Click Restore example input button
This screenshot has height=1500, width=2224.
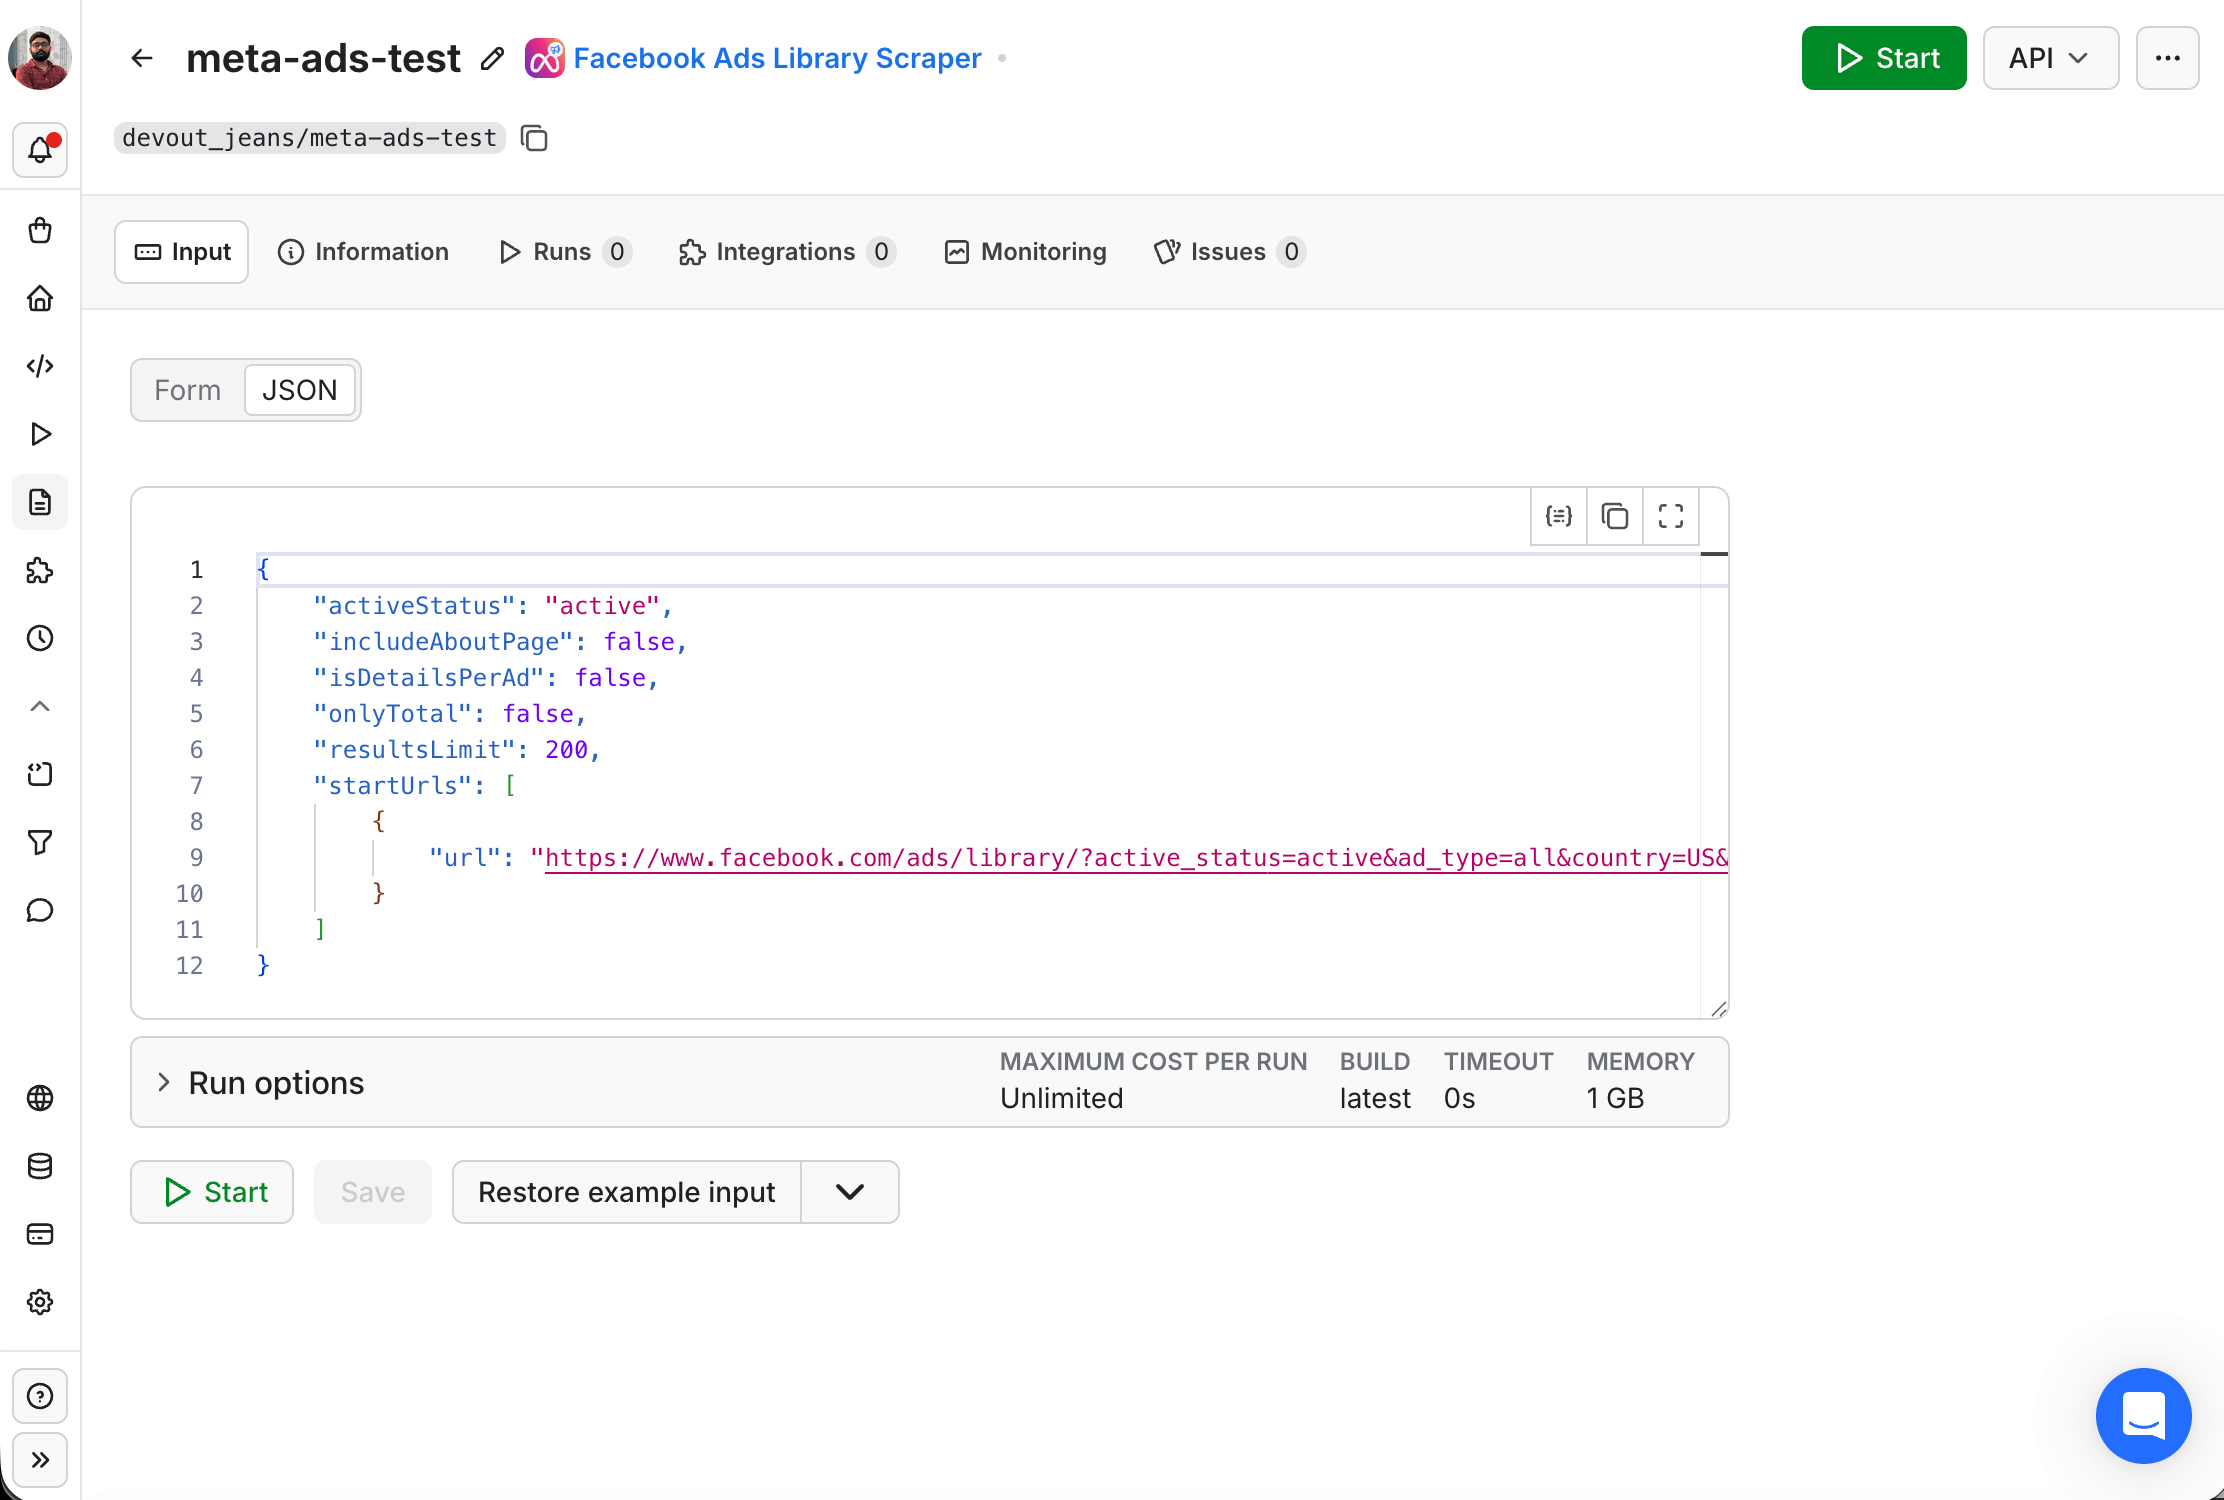point(627,1192)
